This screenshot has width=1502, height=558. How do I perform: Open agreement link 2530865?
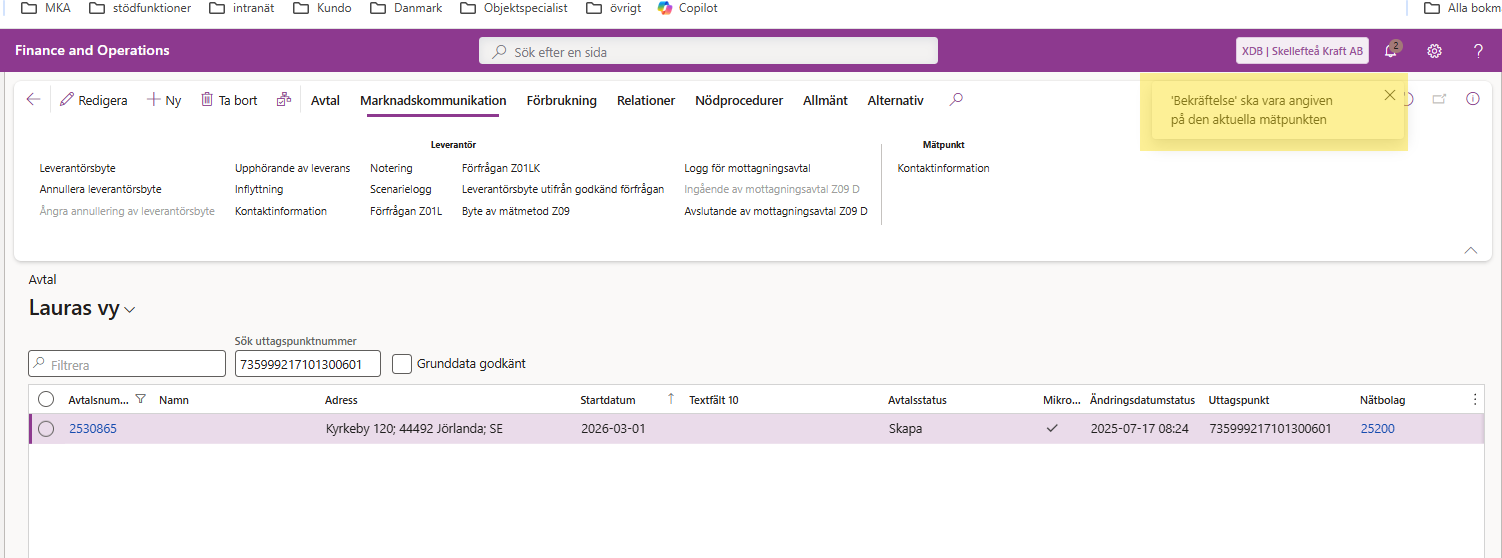pos(93,429)
